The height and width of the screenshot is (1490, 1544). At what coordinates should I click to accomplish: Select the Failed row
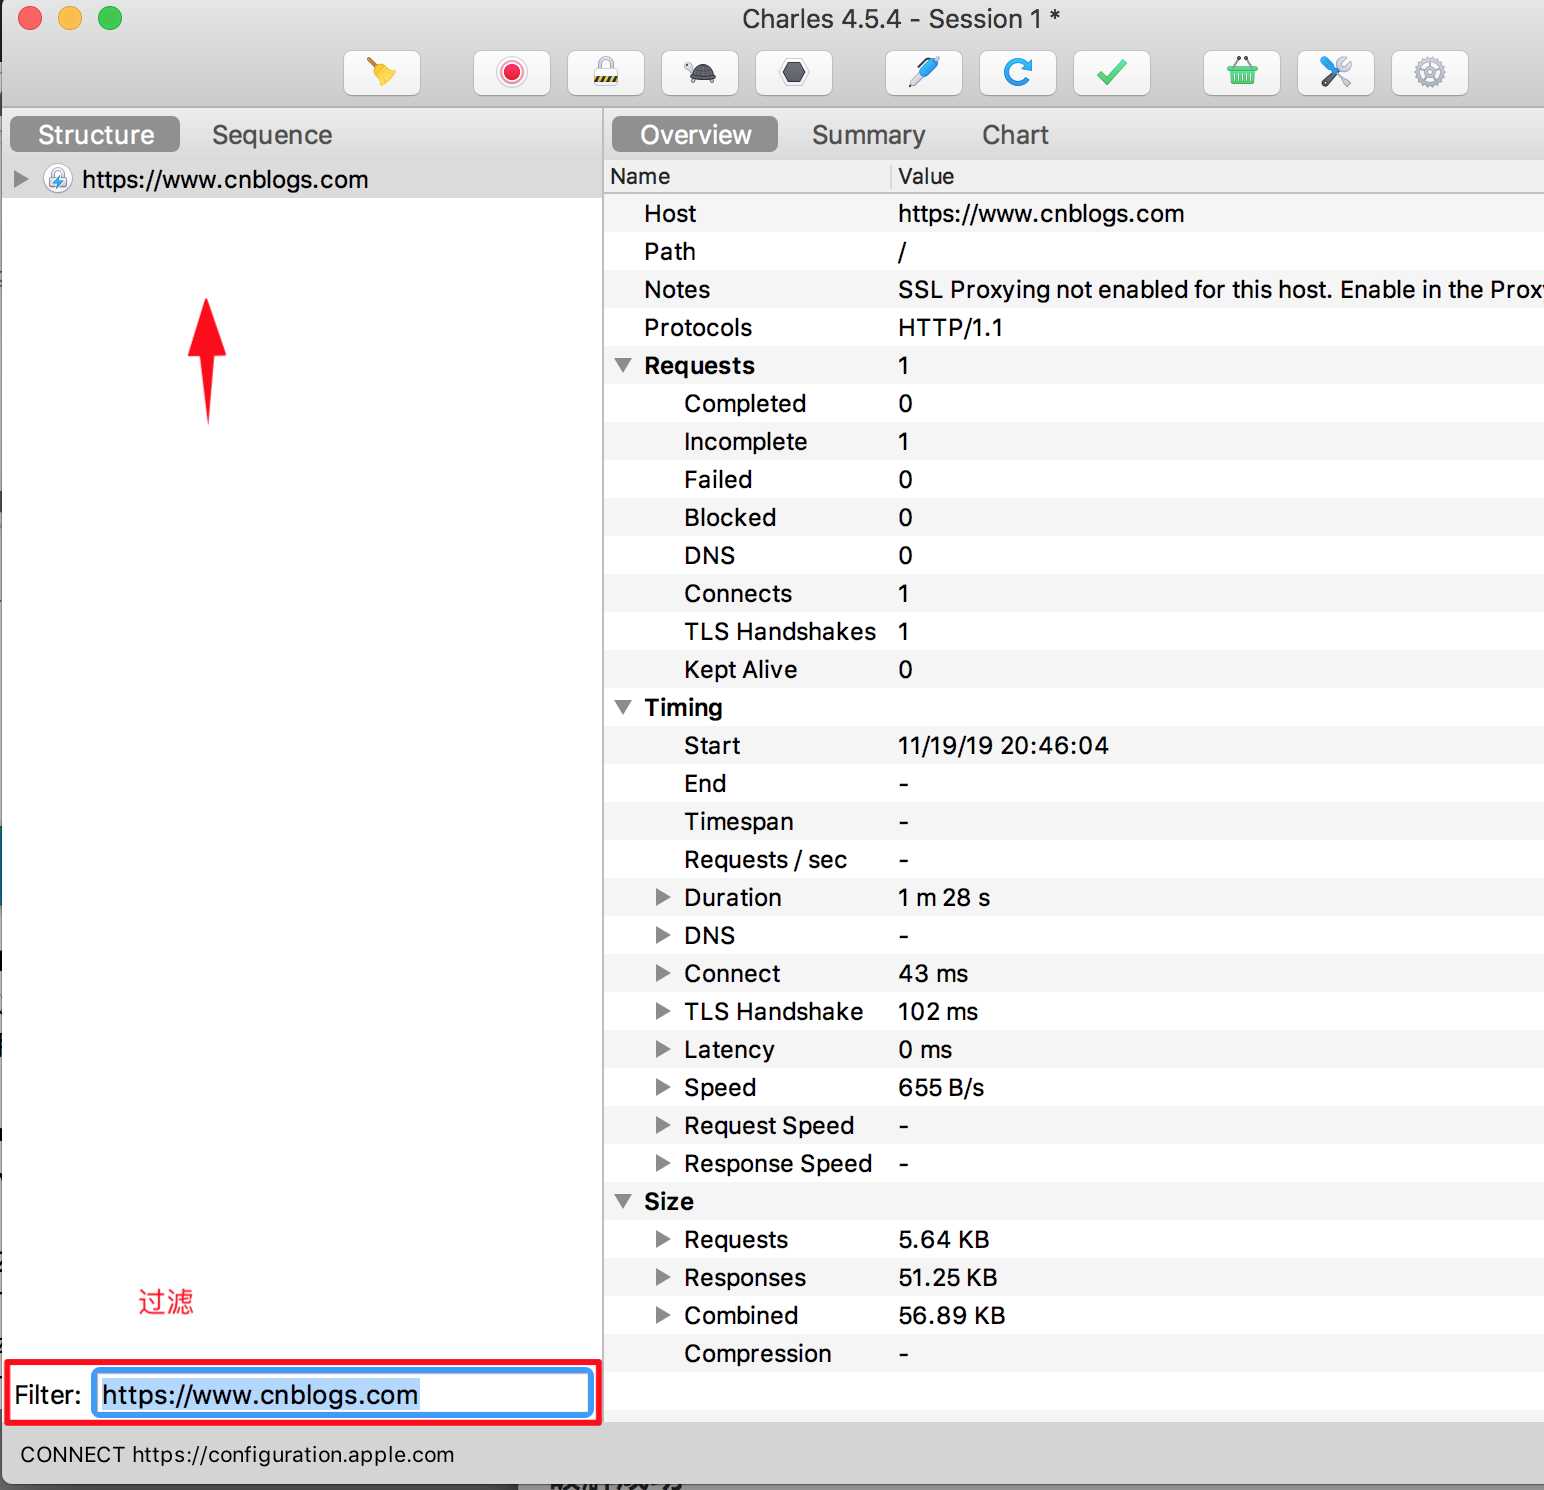coord(1074,479)
